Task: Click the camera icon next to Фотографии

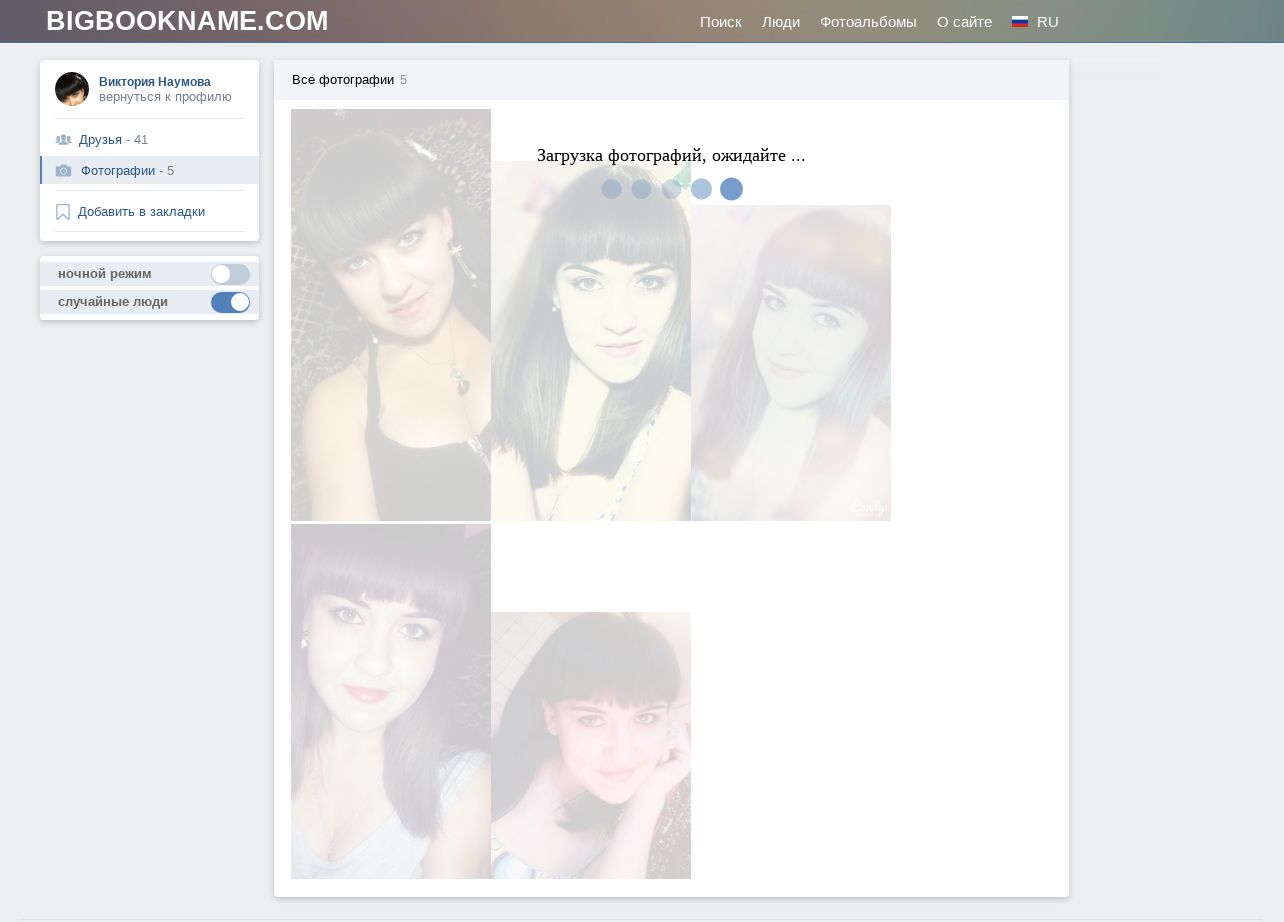Action: point(64,171)
